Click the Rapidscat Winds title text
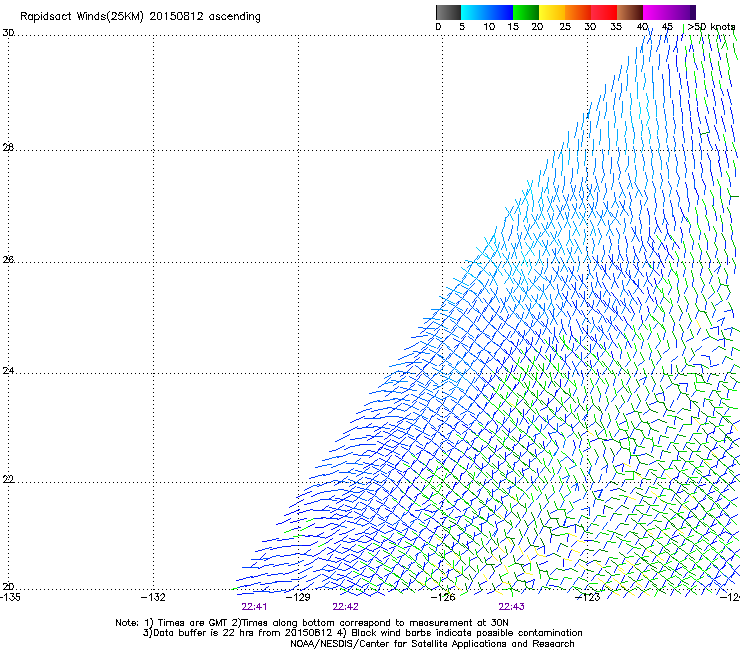Viewport: 740px width, 650px height. 140,17
